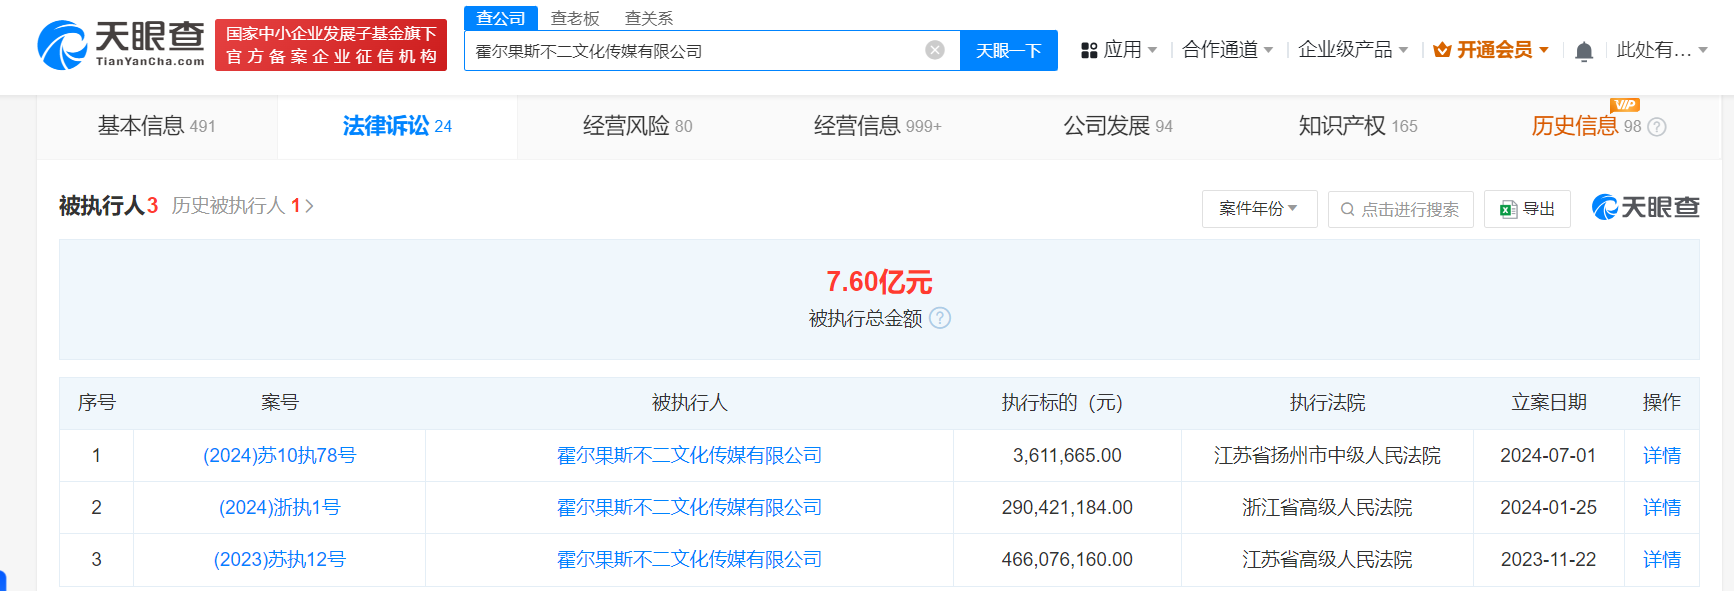Expand the 案件年份 dropdown filter
Screen dimensions: 1734x591
click(1259, 209)
